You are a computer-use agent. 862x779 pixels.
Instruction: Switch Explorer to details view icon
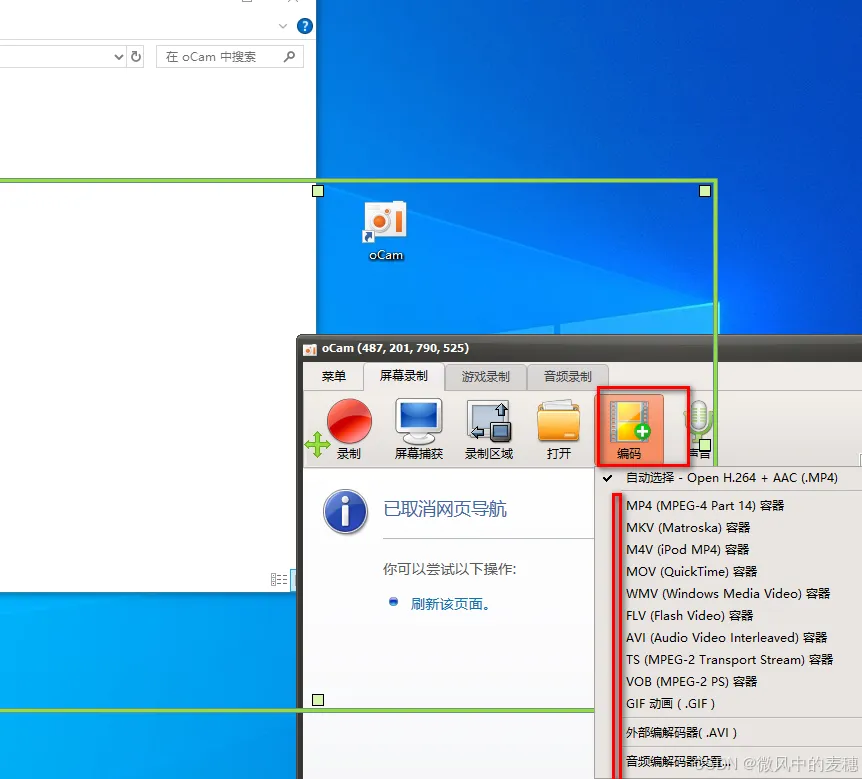[x=279, y=579]
